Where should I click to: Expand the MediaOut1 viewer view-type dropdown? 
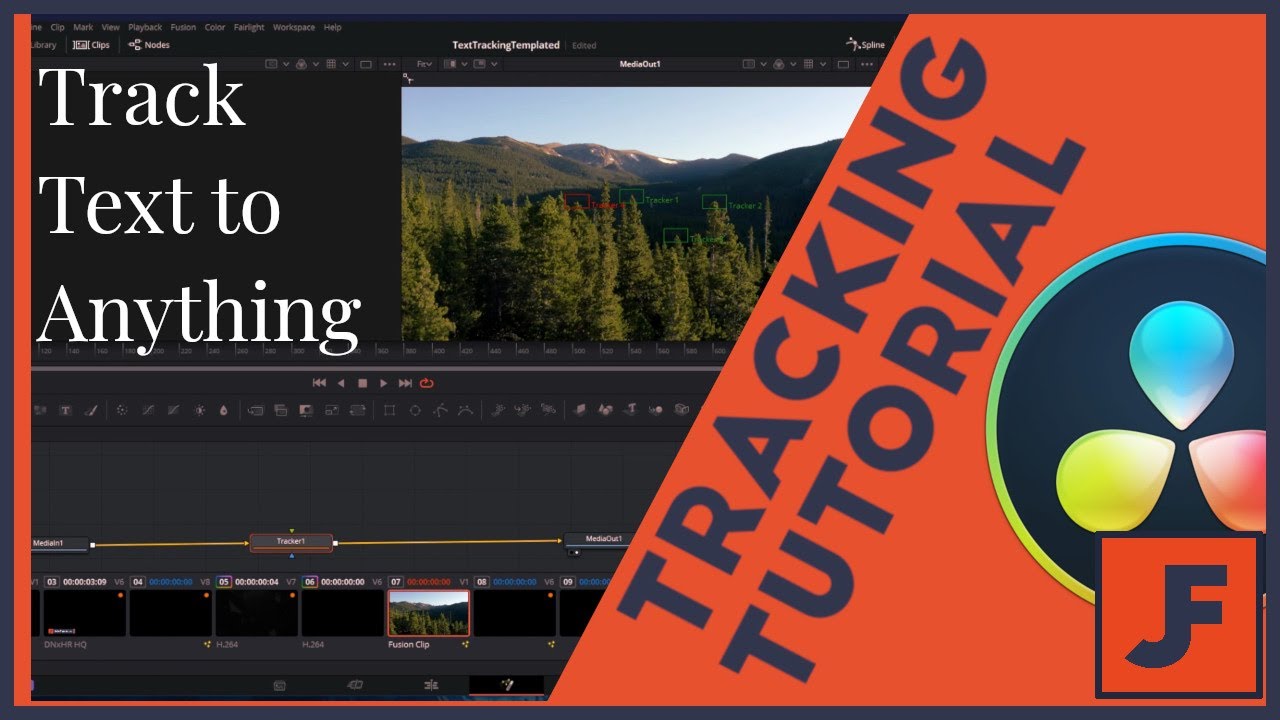click(x=763, y=64)
